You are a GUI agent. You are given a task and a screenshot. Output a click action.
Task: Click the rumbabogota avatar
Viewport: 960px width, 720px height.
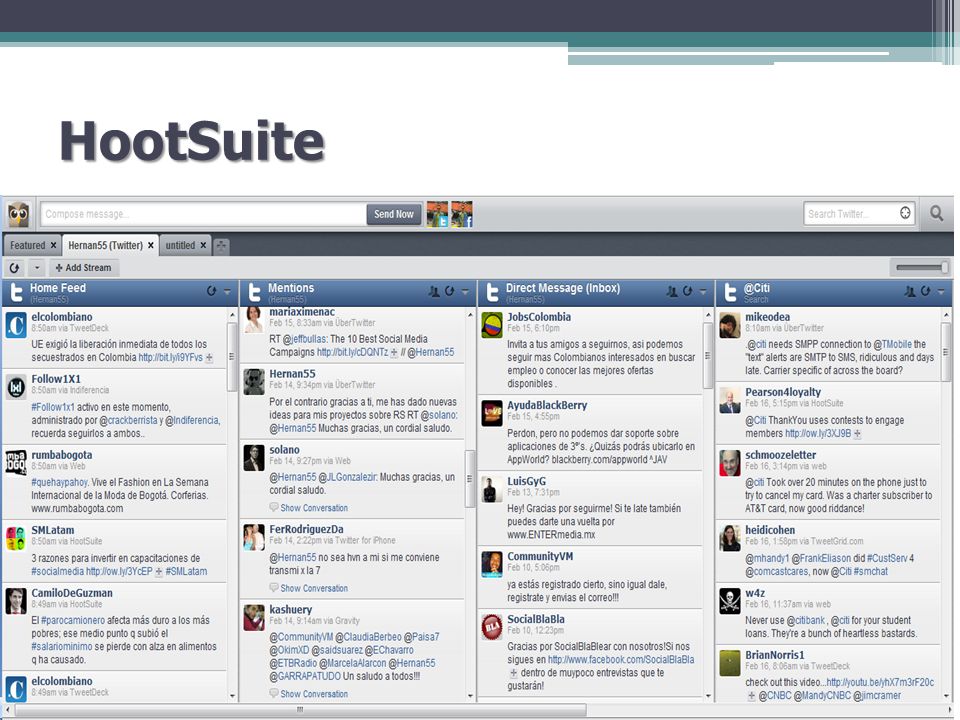tap(16, 463)
